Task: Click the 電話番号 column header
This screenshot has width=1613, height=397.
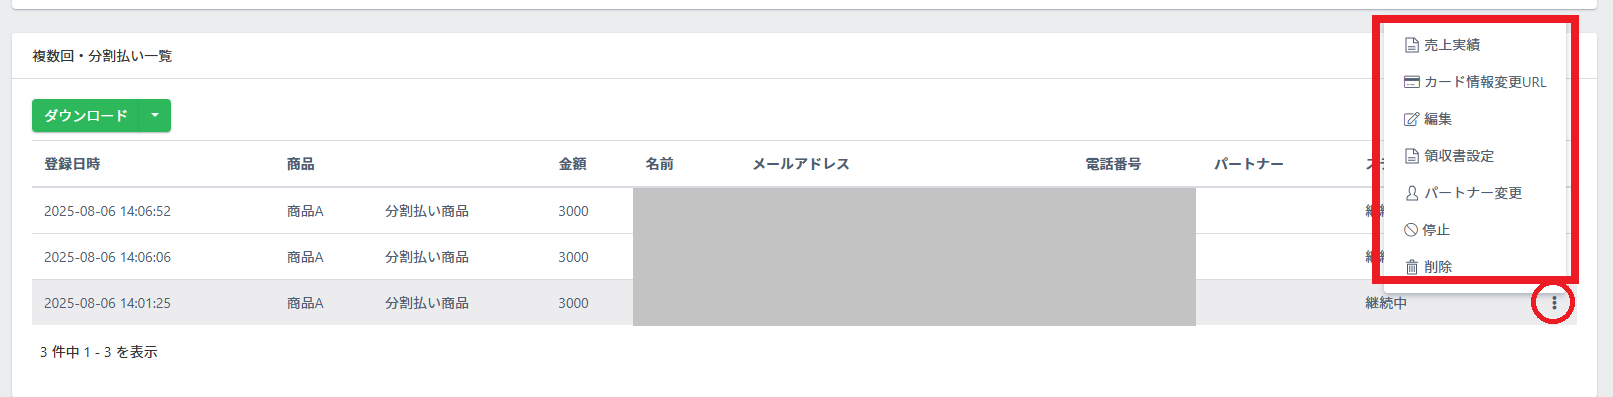Action: pyautogui.click(x=1113, y=164)
